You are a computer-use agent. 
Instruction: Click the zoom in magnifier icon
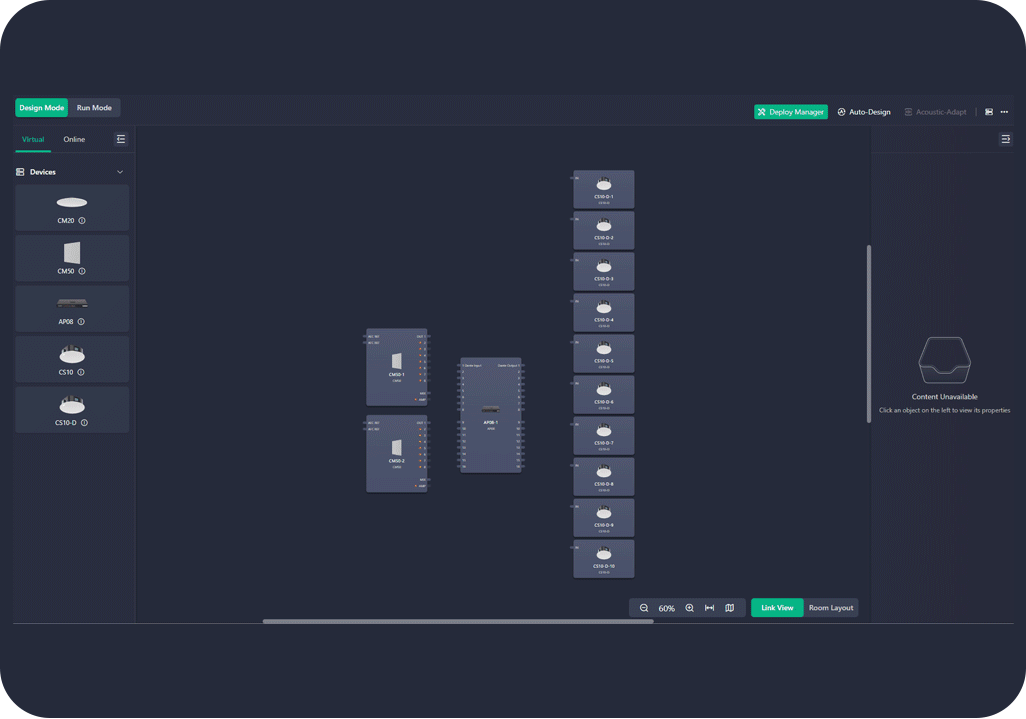(x=690, y=608)
